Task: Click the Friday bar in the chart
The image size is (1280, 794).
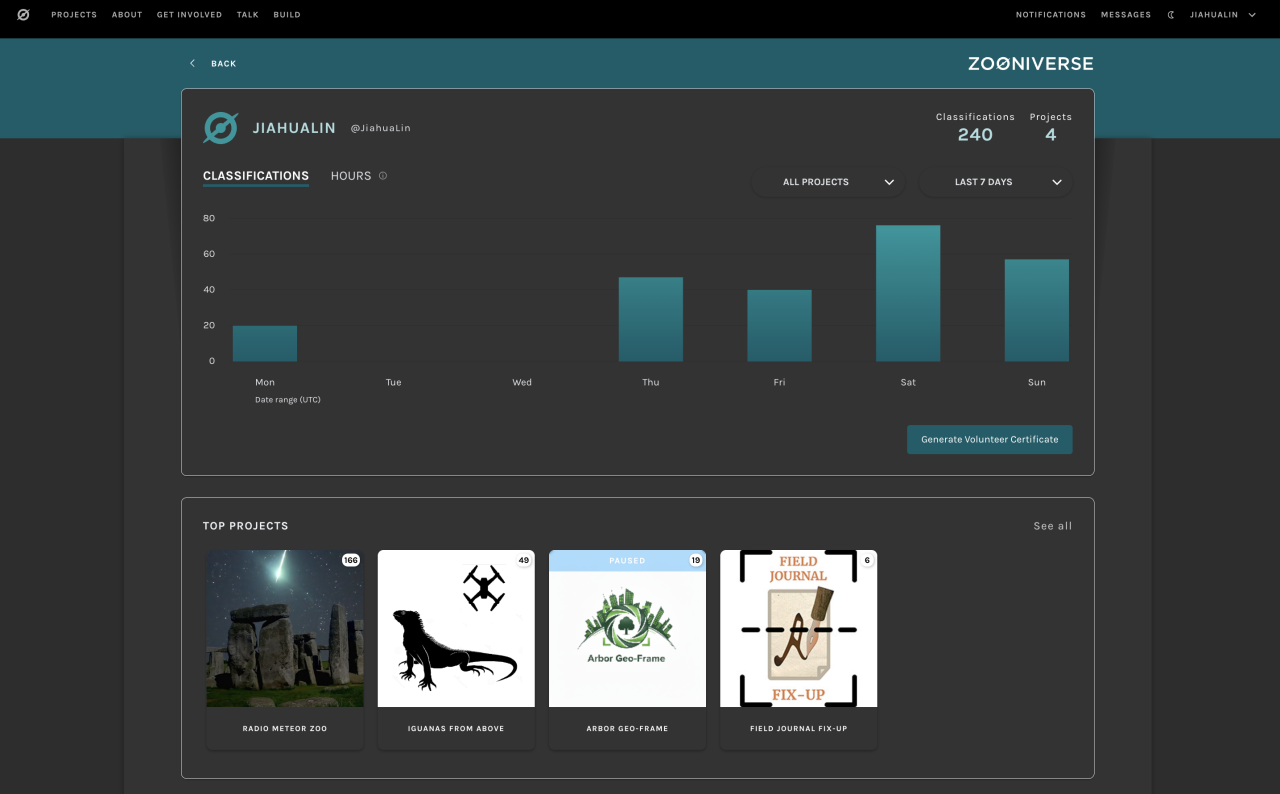Action: click(x=779, y=326)
